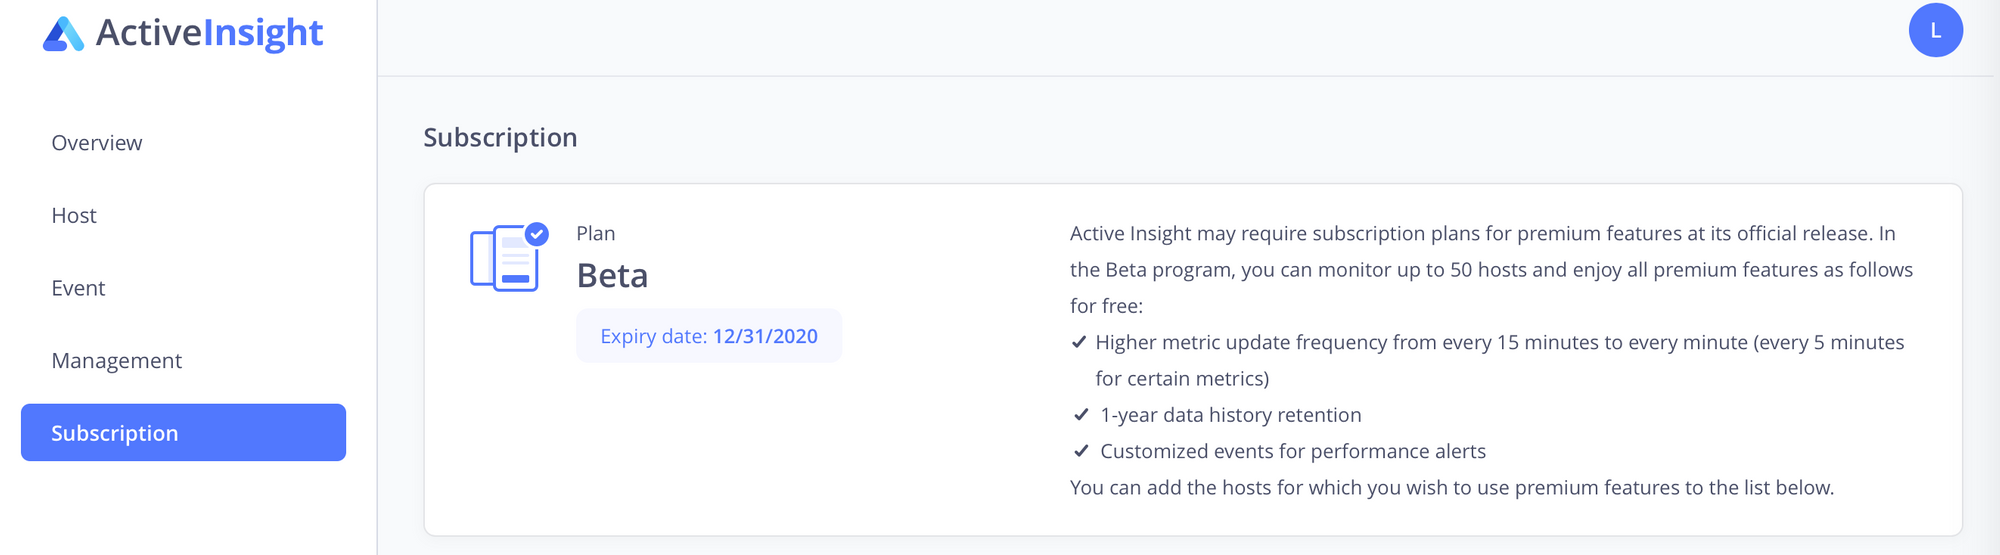Click the ActiveInsight triangle logo icon
The width and height of the screenshot is (2000, 555).
63,34
